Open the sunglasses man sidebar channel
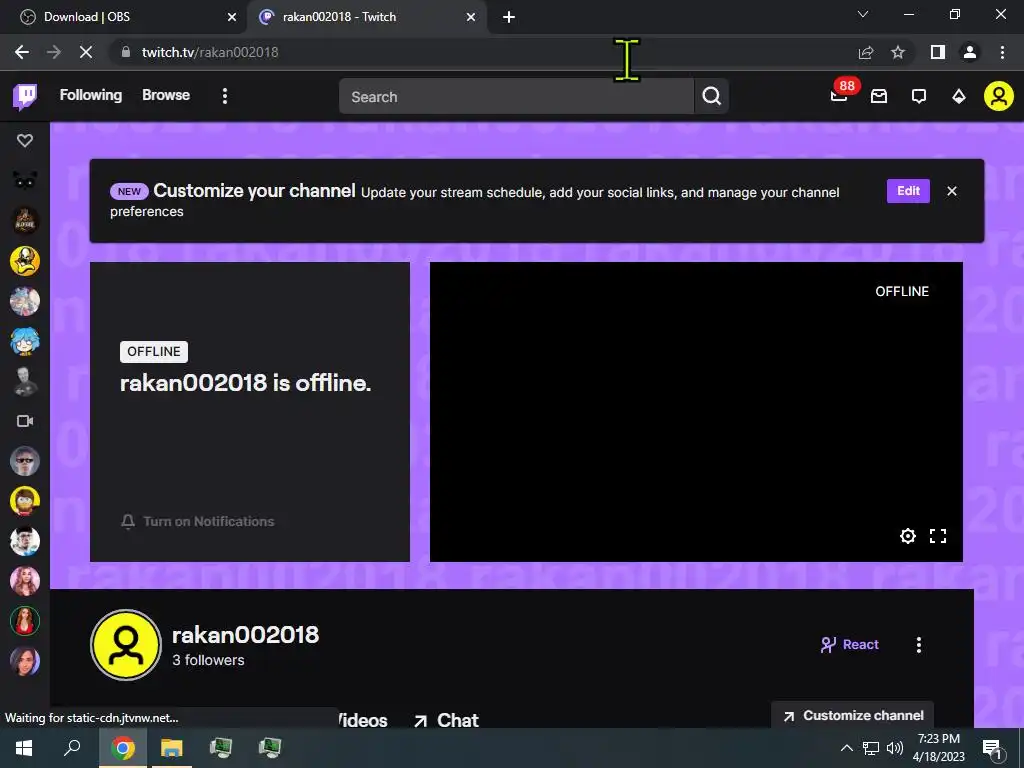This screenshot has height=768, width=1024. (x=25, y=461)
